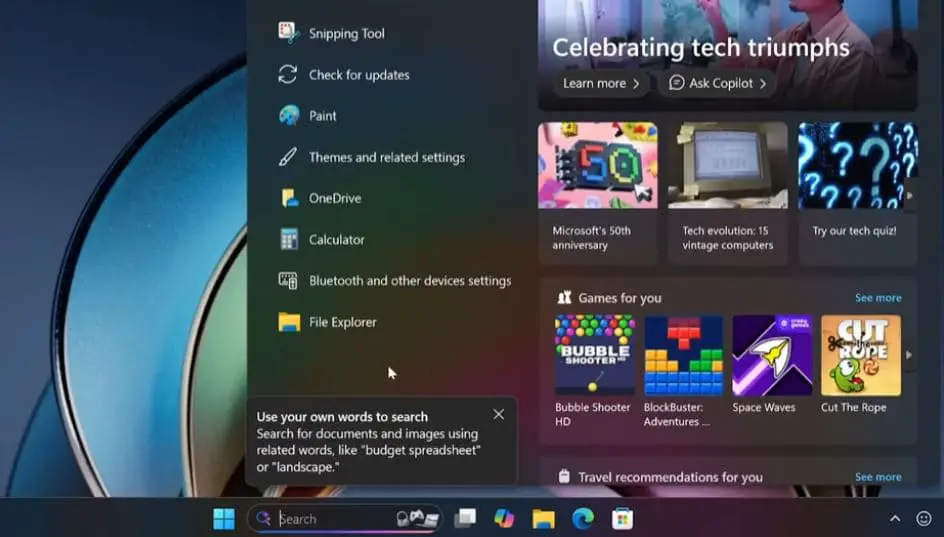Click the Learn more button
Screen dimensions: 944x537
(x=600, y=83)
